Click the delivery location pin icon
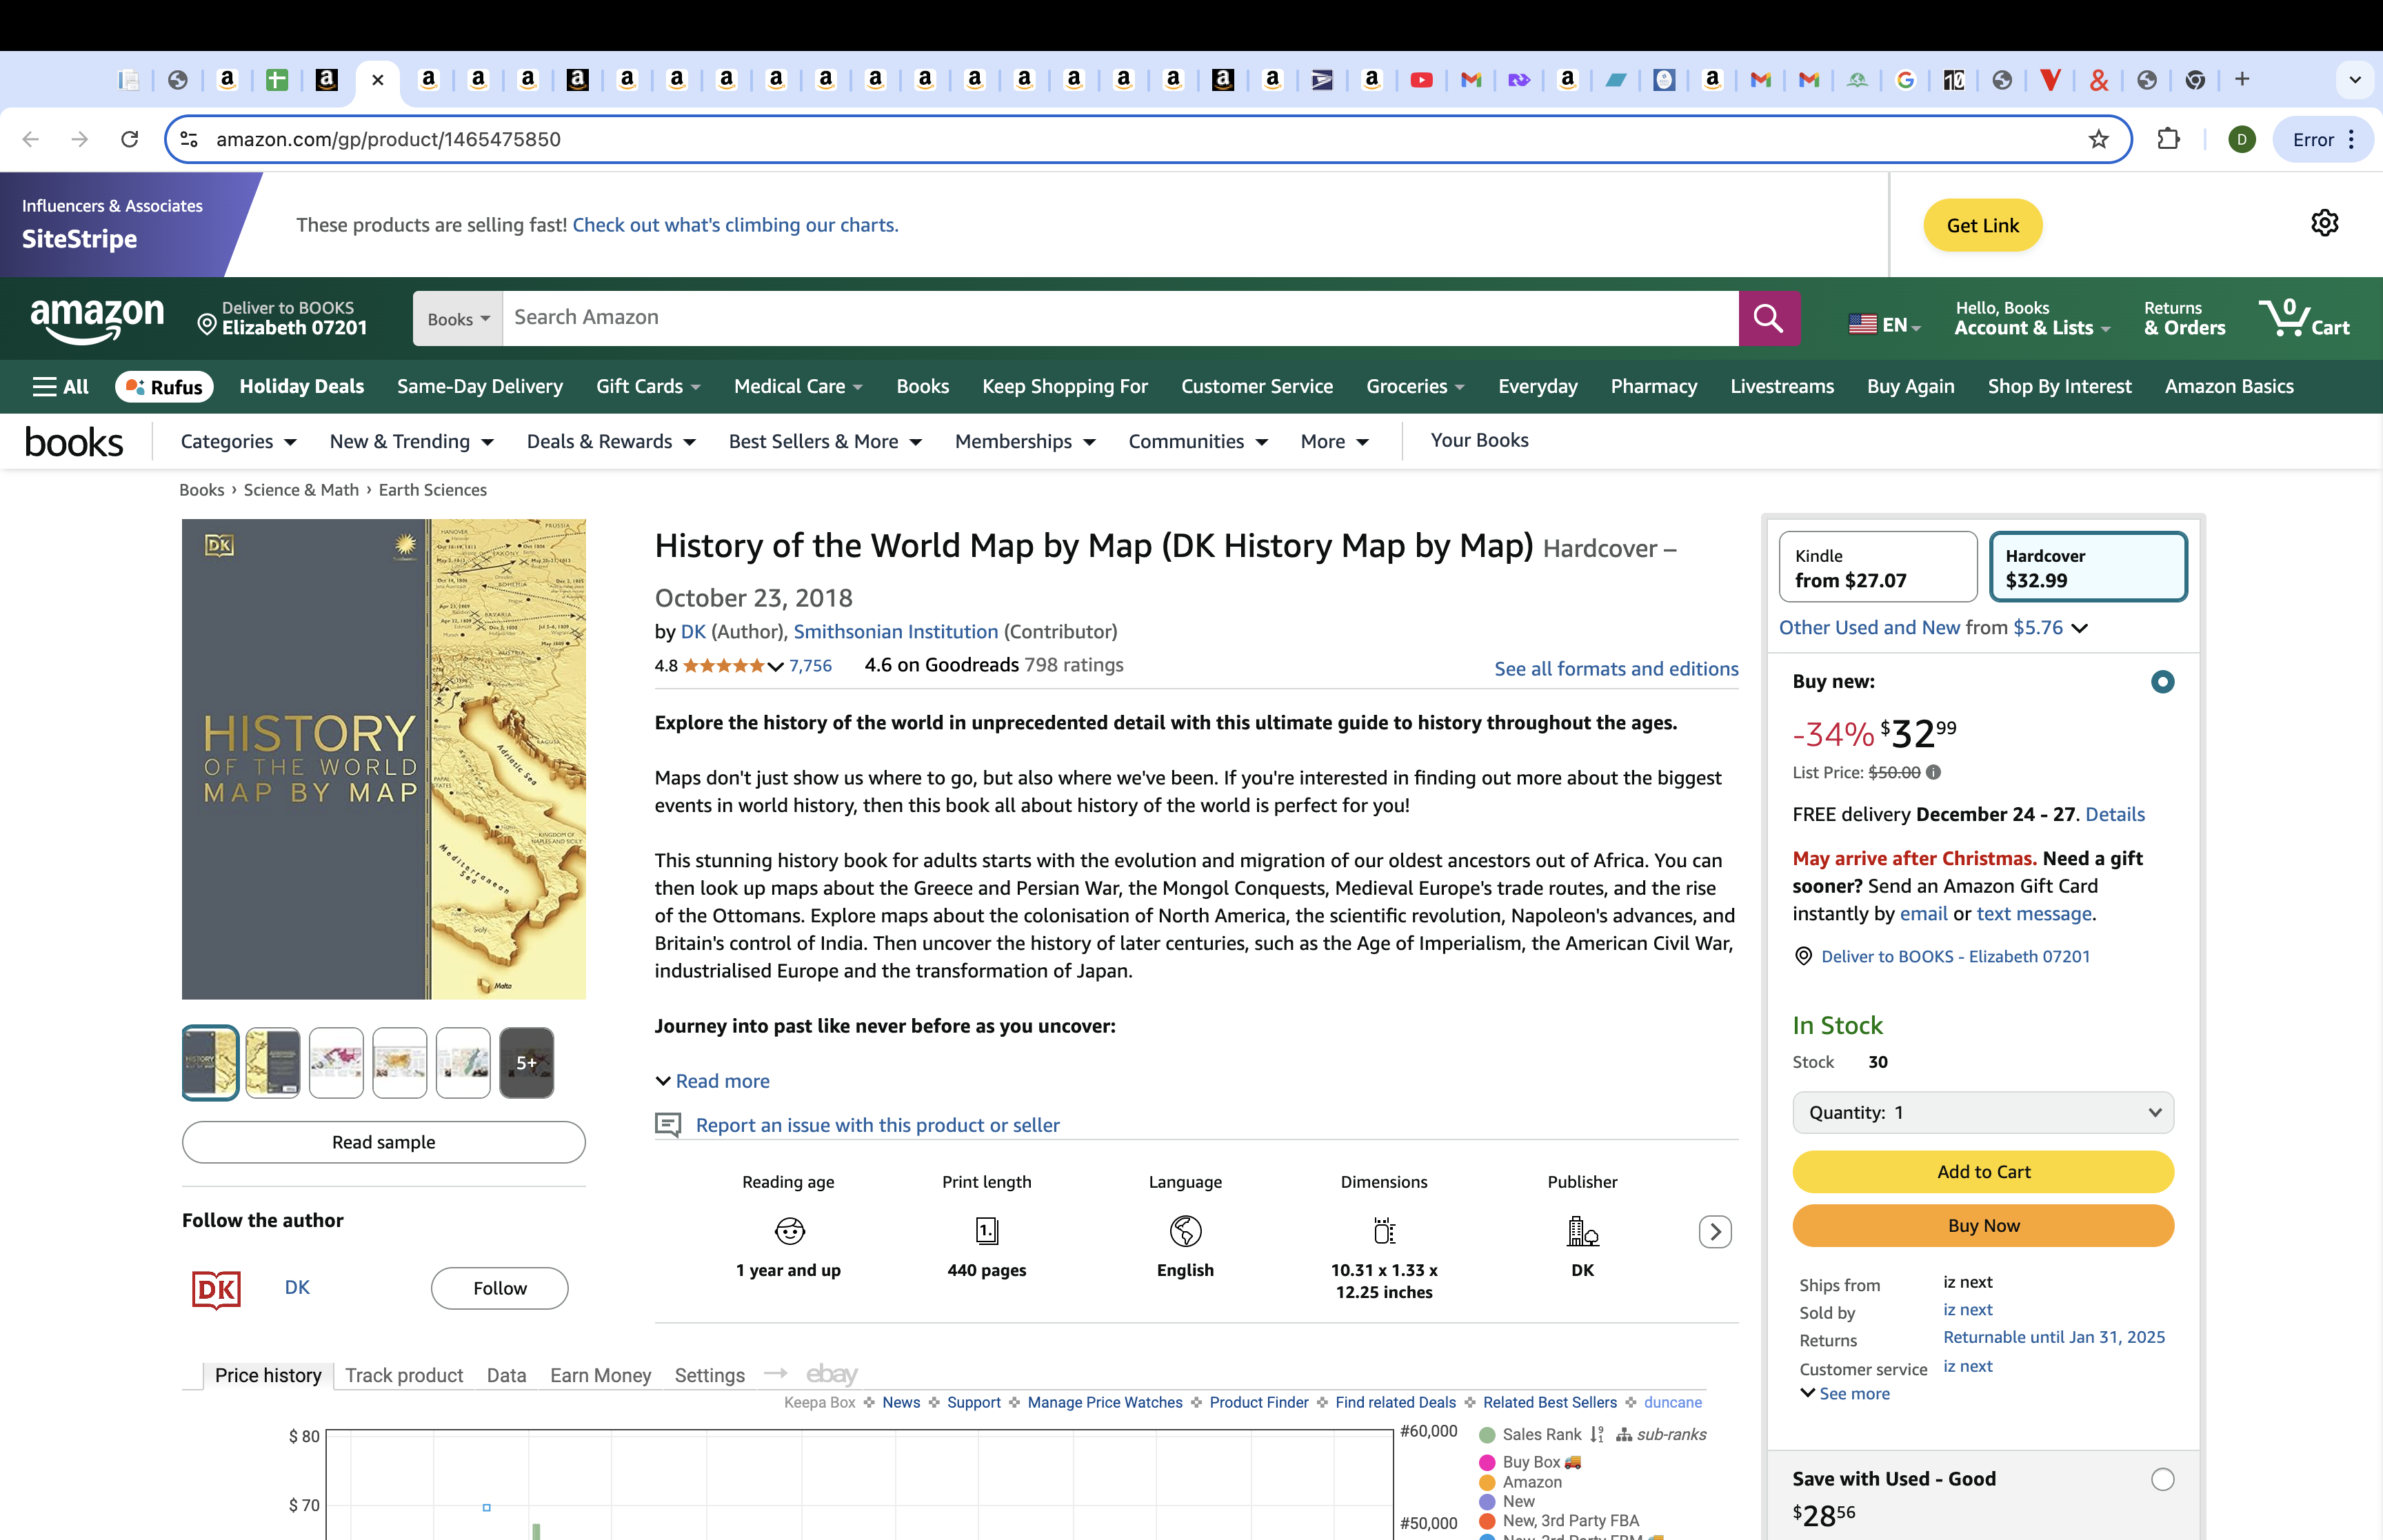Screen dimensions: 2383x1540 pos(207,324)
